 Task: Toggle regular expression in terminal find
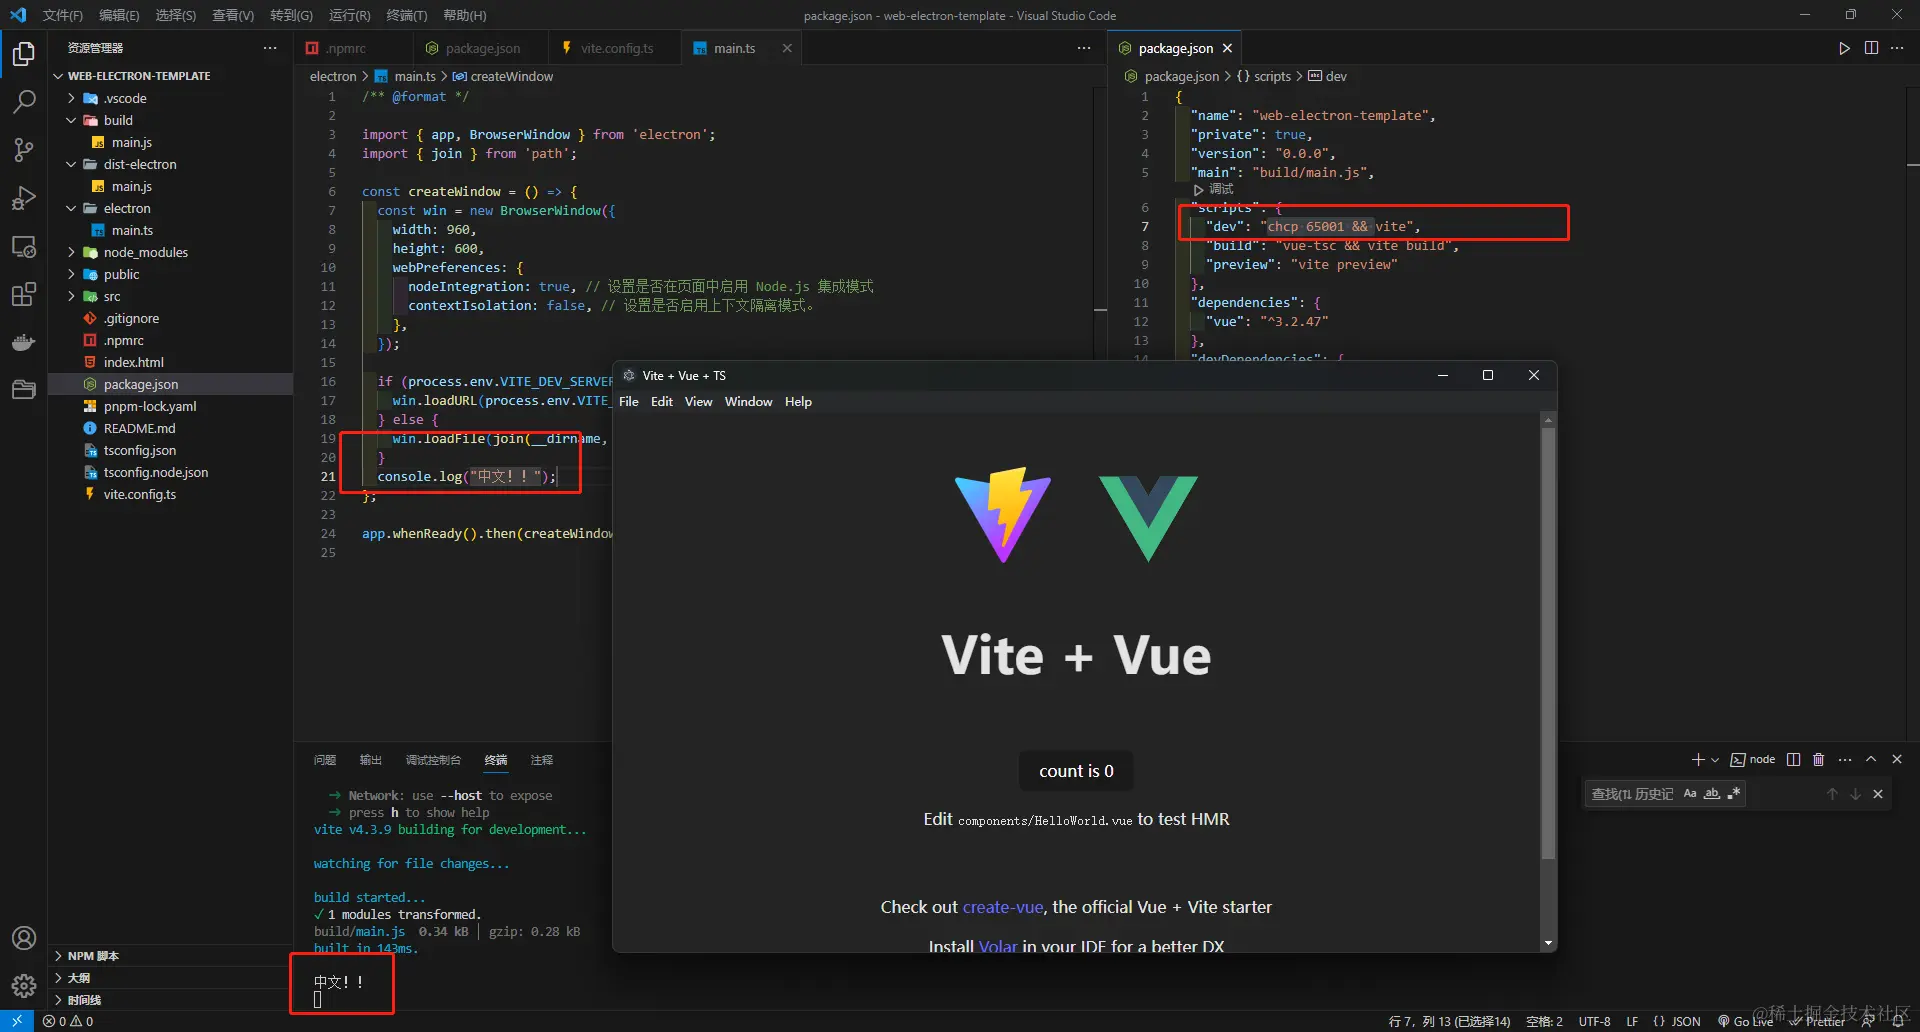(1734, 794)
